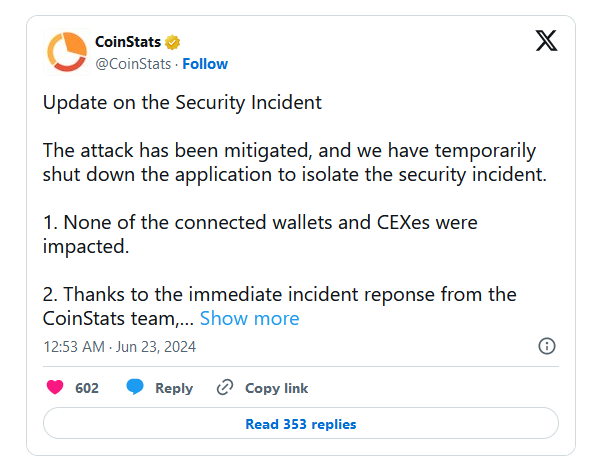This screenshot has height=469, width=600.
Task: Like the tweet with the heart icon
Action: [x=56, y=388]
